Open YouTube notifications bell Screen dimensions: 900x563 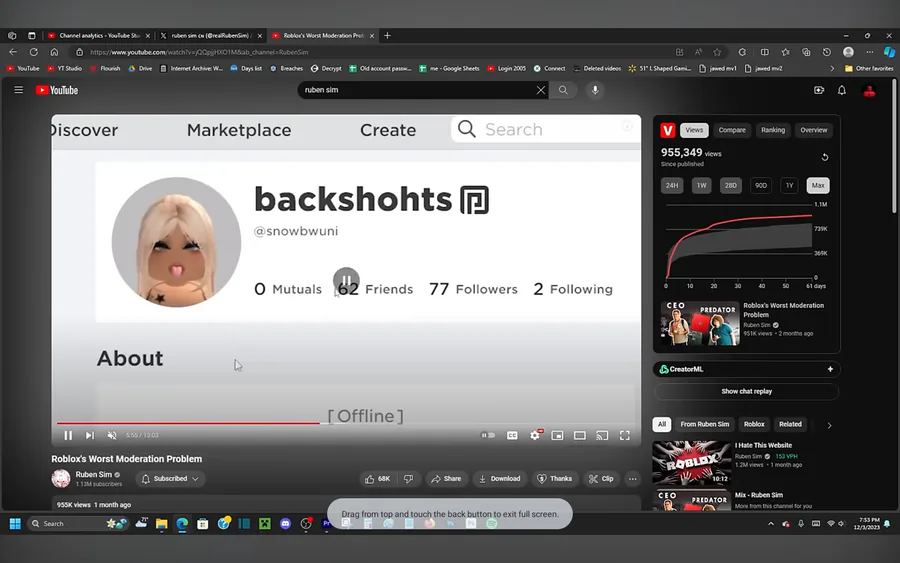[841, 90]
